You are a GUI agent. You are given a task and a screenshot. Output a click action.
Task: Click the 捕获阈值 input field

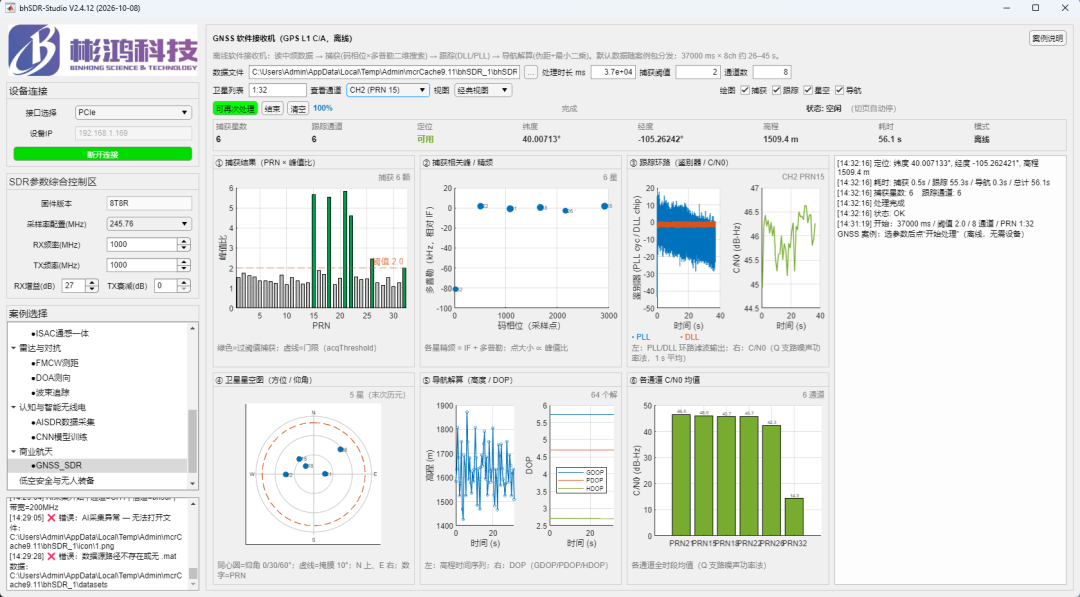(x=698, y=72)
